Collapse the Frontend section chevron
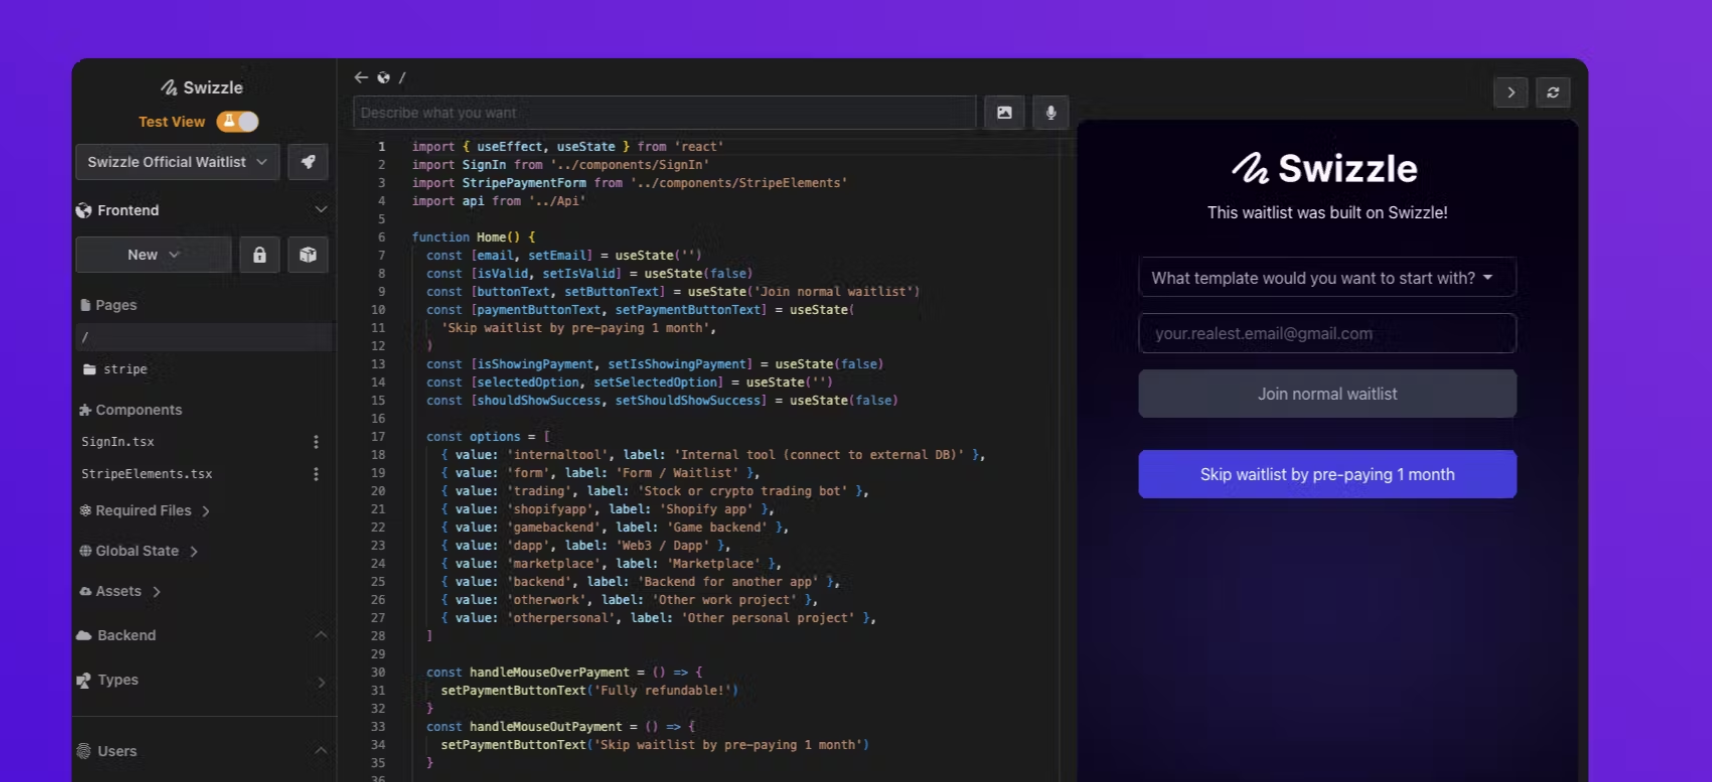The width and height of the screenshot is (1712, 782). (321, 210)
